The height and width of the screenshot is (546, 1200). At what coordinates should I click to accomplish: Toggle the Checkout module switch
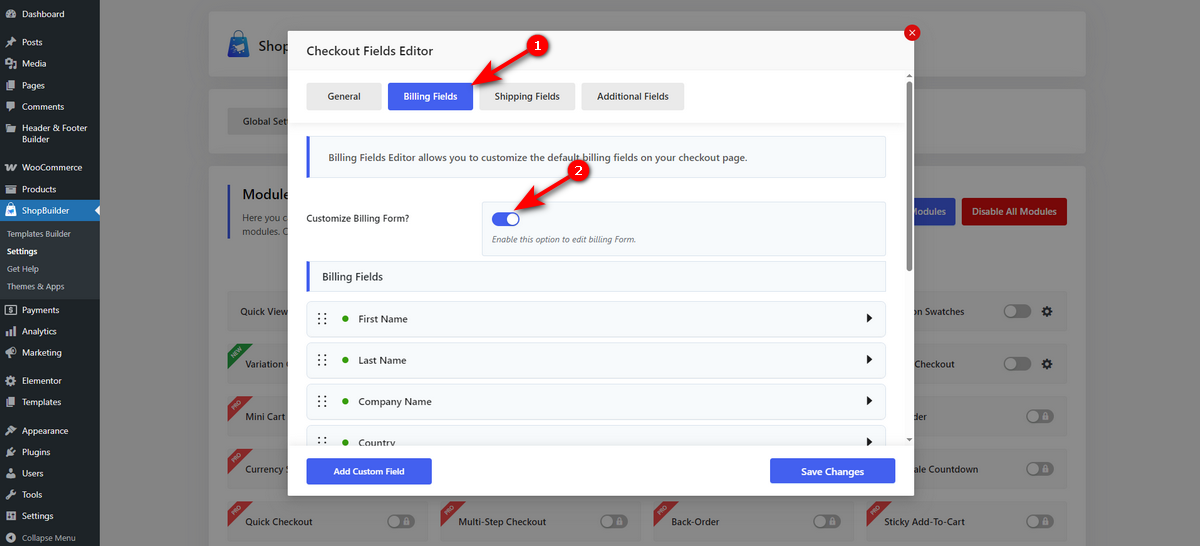point(1017,364)
